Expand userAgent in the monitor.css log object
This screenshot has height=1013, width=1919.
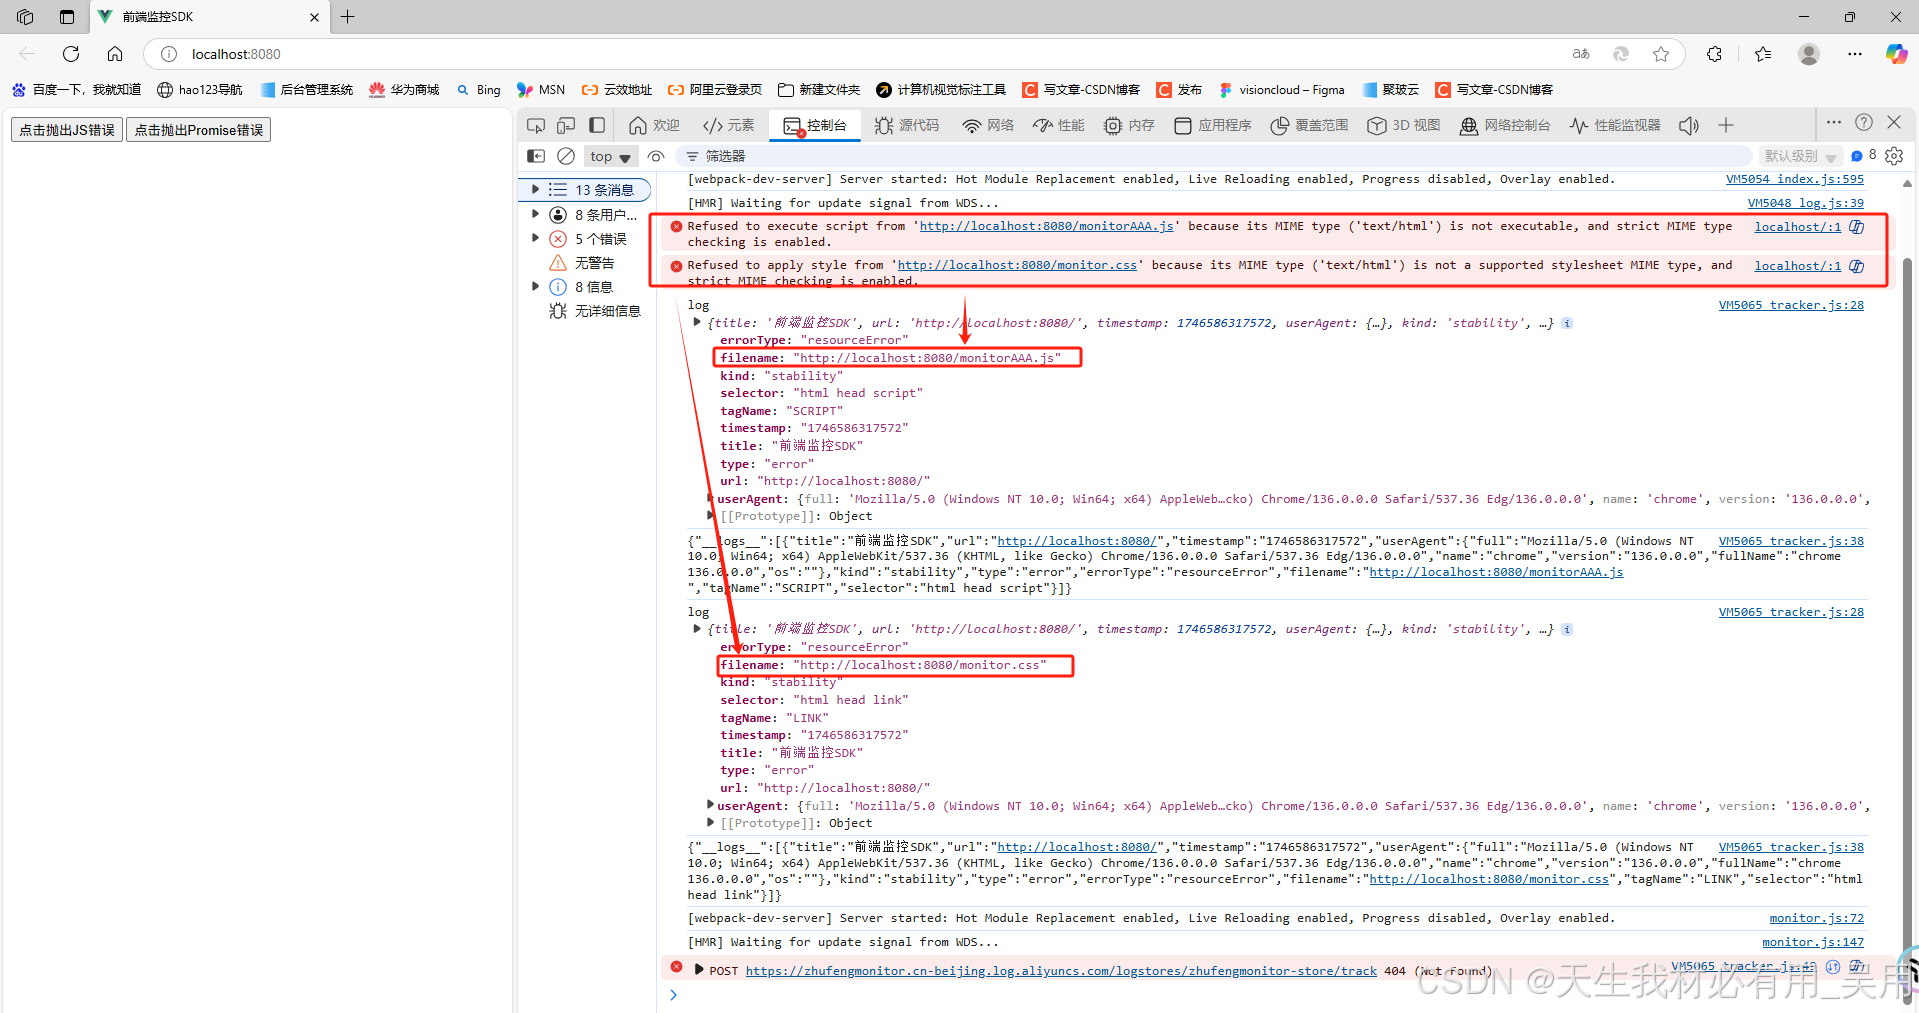point(710,804)
